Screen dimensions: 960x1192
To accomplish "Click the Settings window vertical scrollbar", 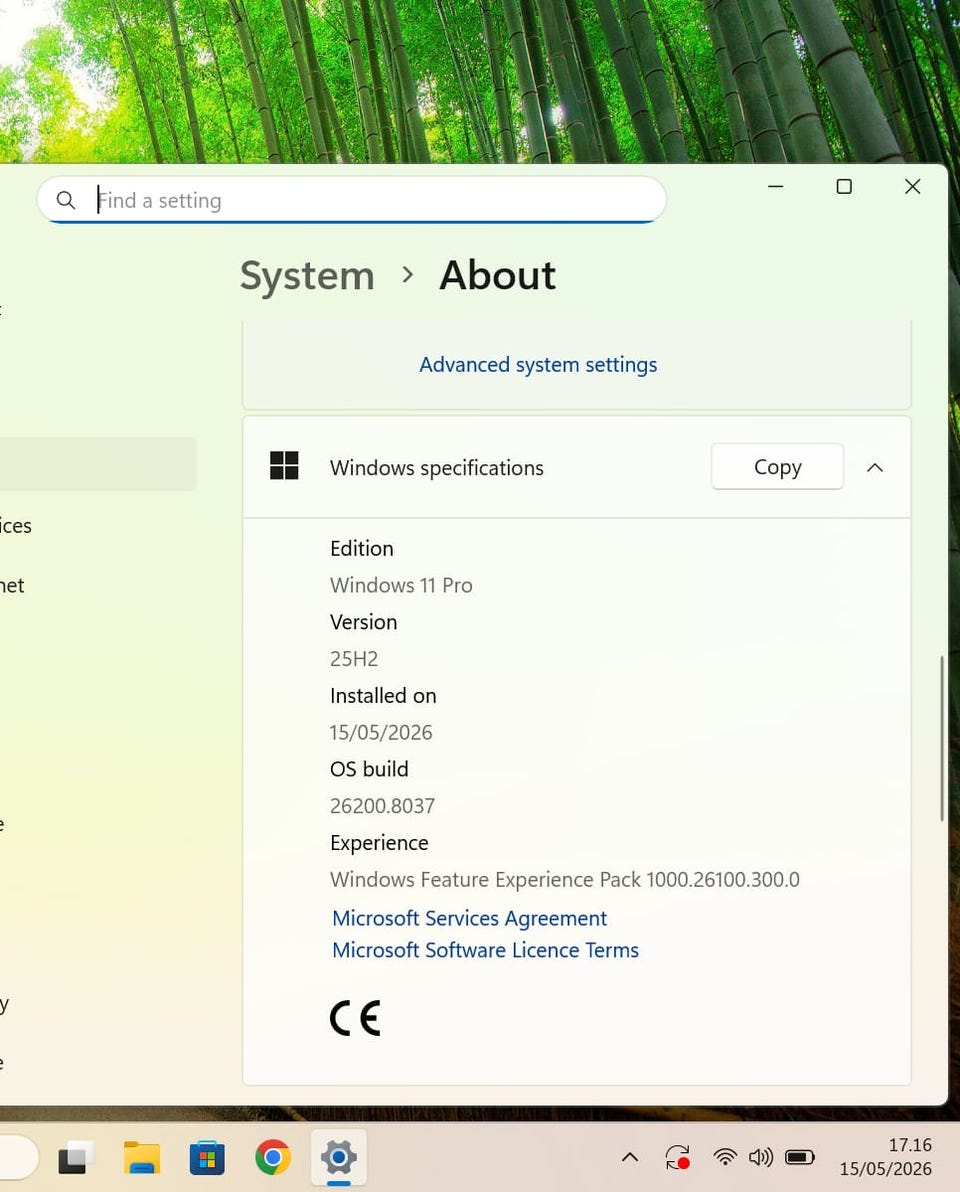I will (x=942, y=738).
